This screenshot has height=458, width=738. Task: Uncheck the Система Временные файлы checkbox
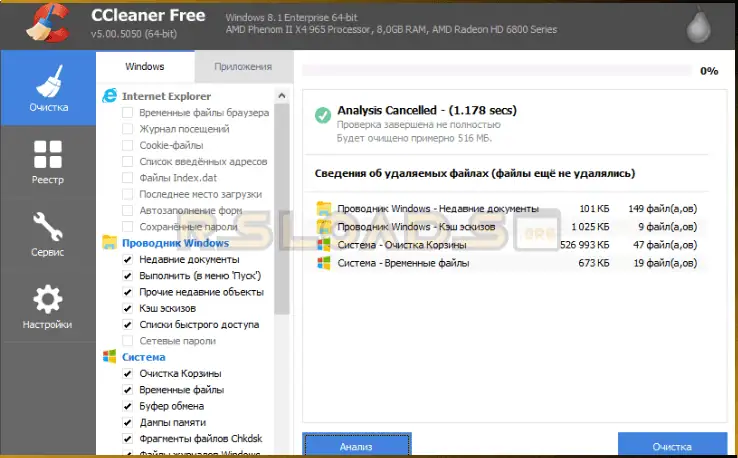tap(127, 389)
